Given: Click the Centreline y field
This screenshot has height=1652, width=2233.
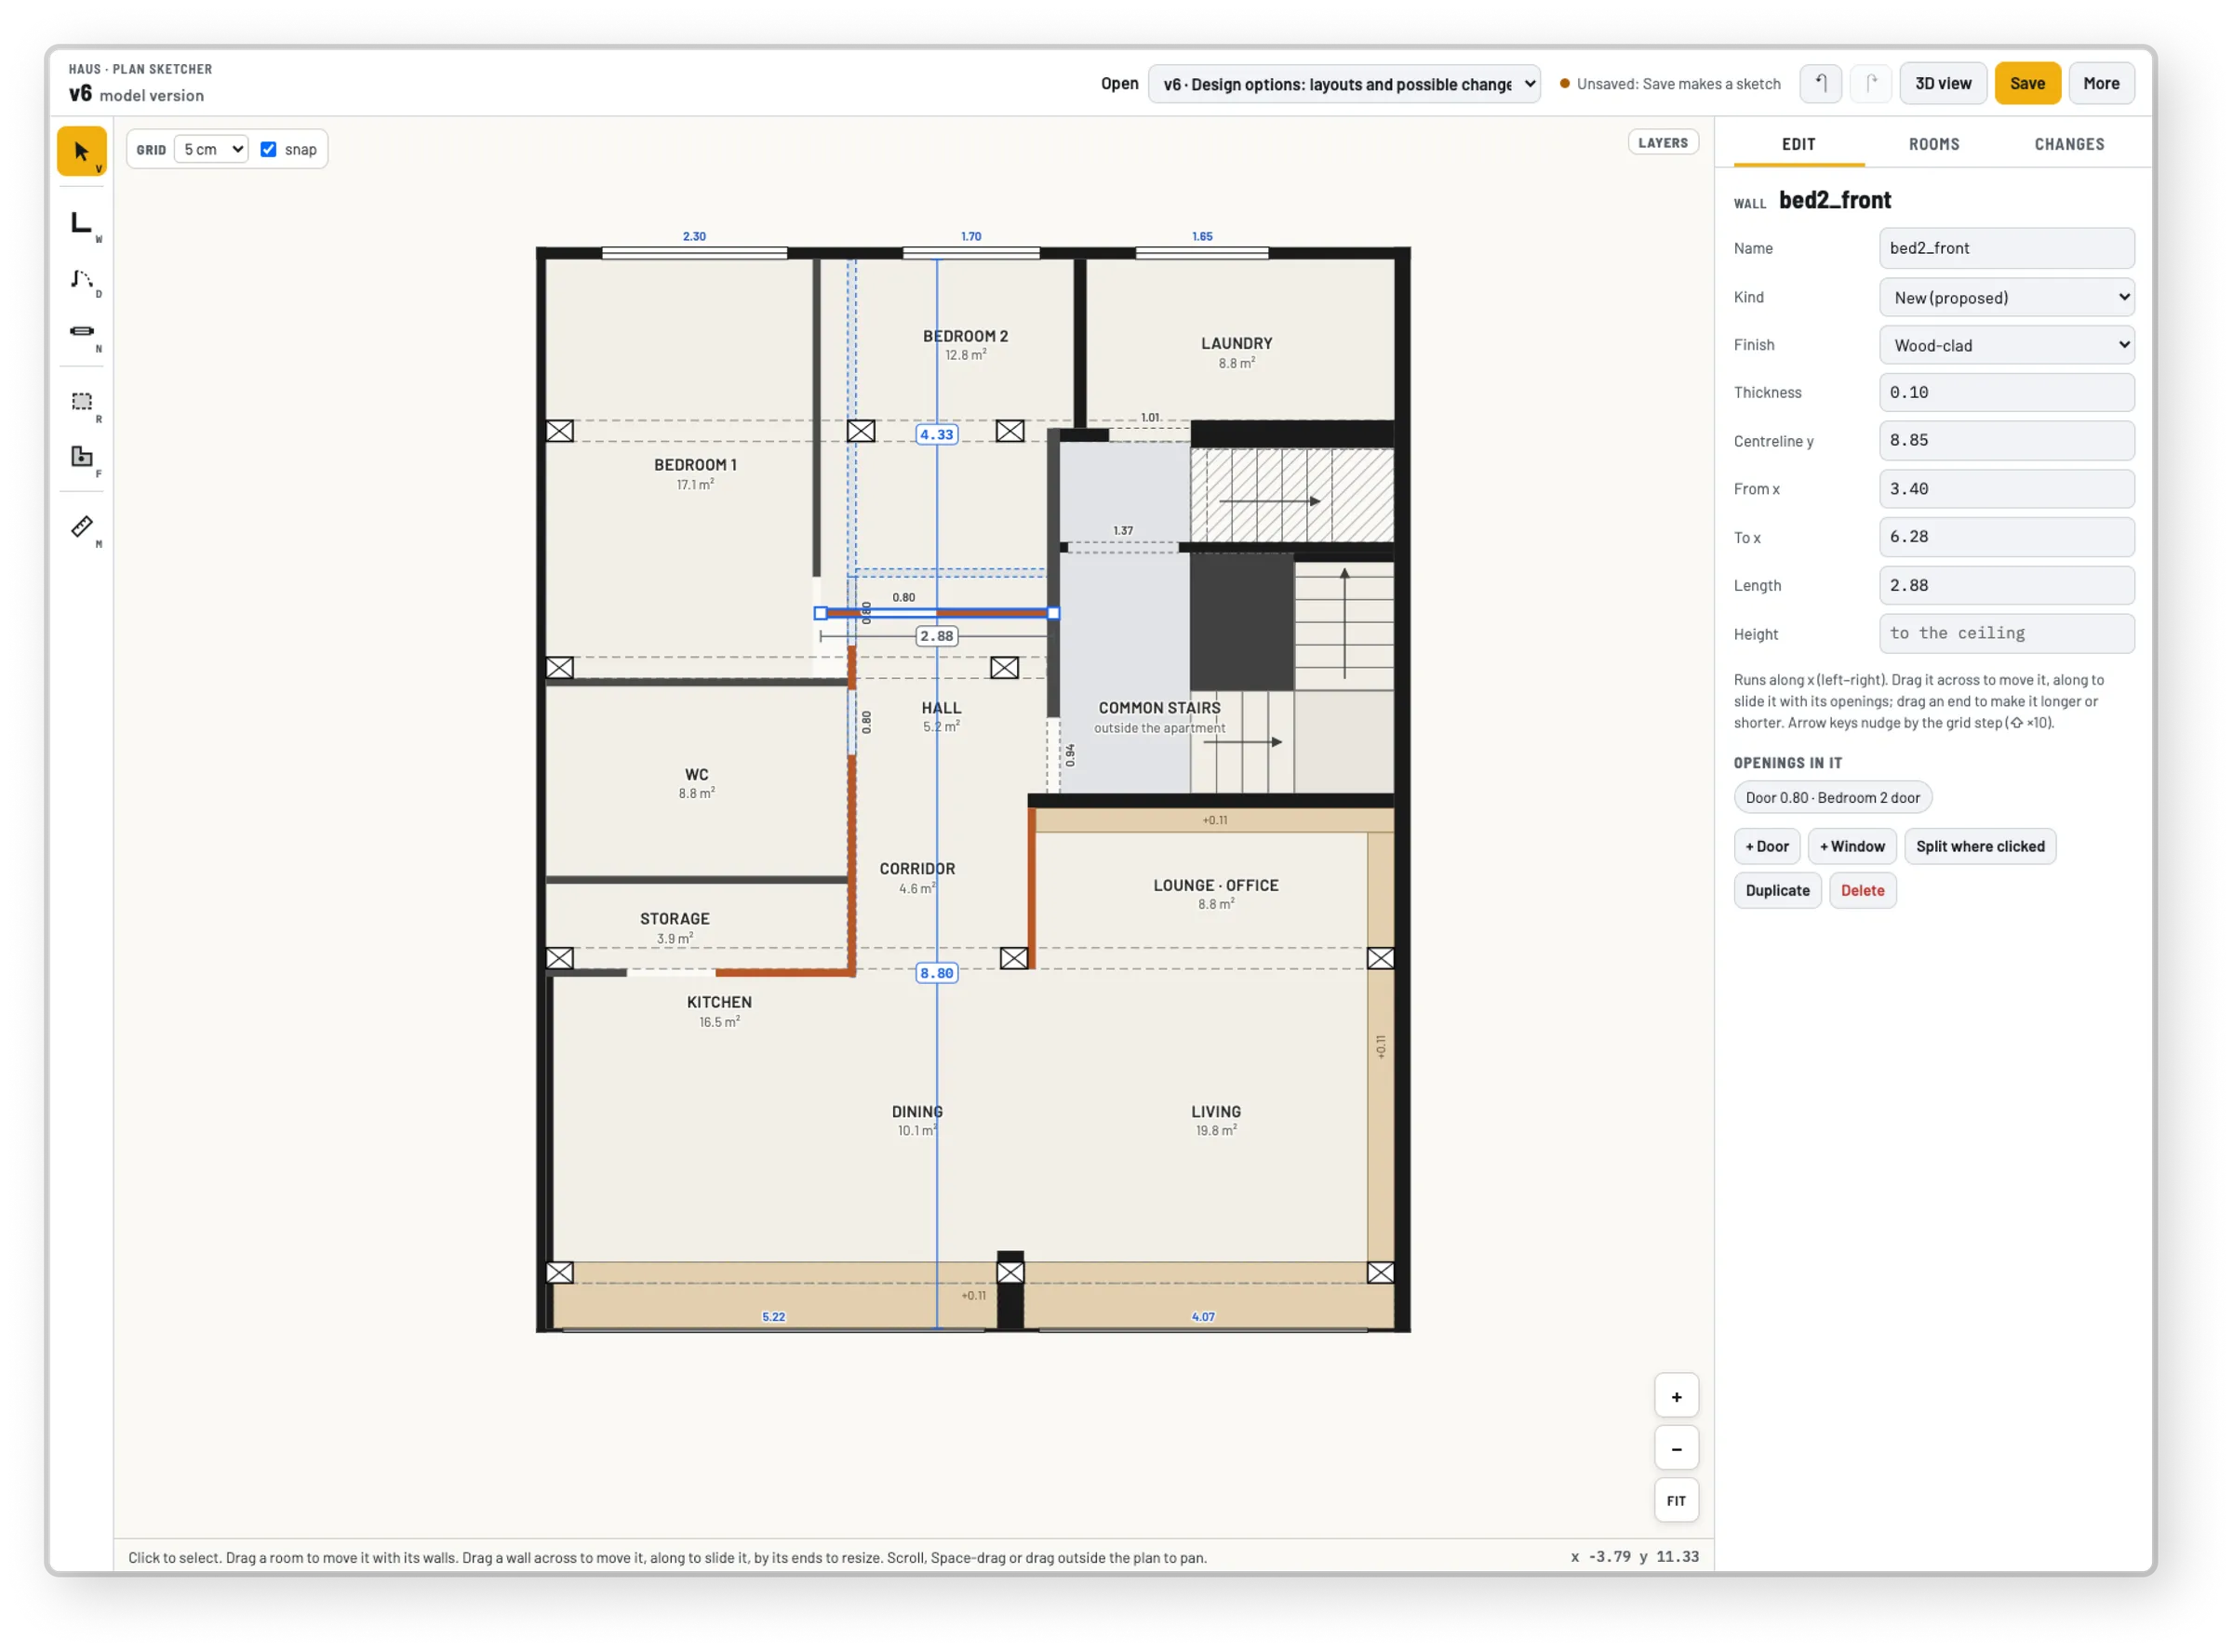Looking at the screenshot, I should pyautogui.click(x=2007, y=441).
